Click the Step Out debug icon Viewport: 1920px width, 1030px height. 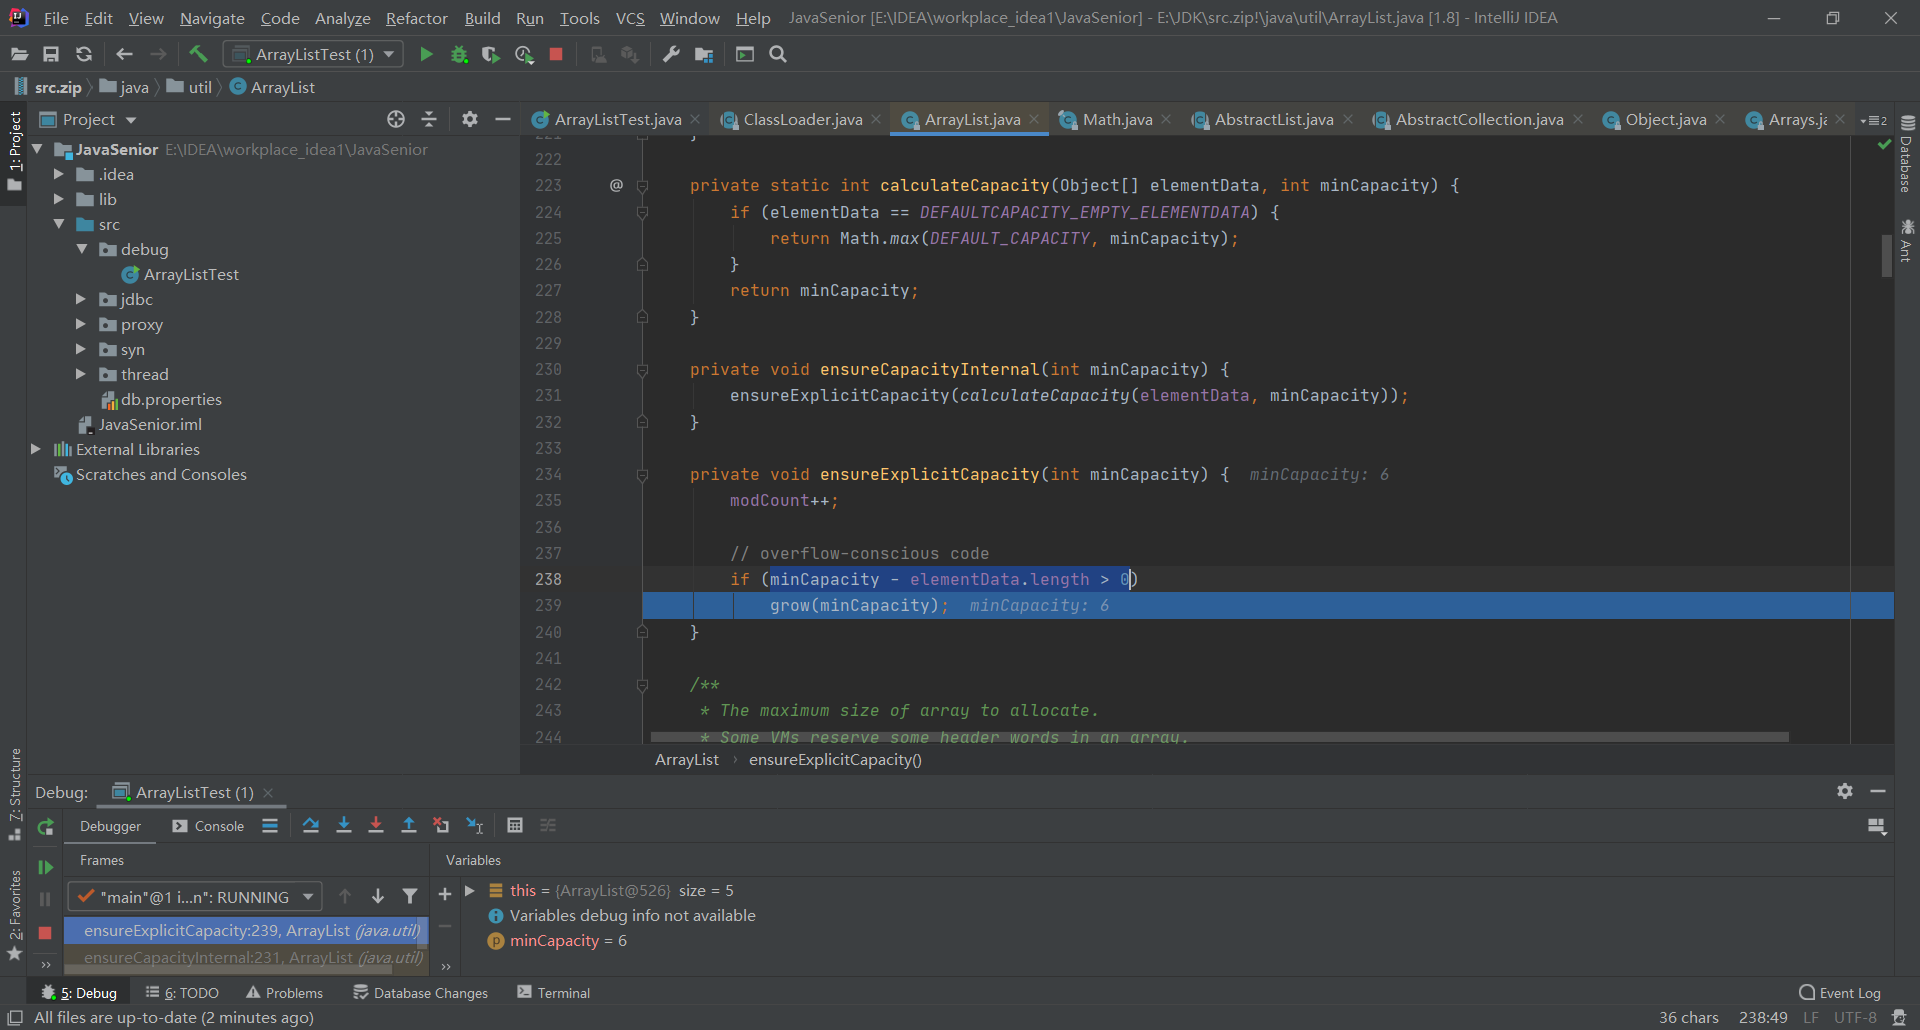pyautogui.click(x=409, y=825)
